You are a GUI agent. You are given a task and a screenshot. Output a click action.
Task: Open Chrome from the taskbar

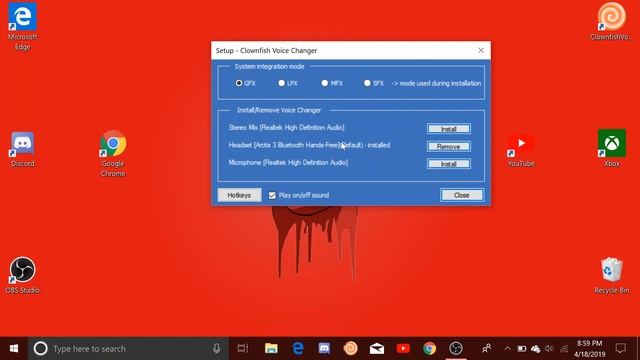(x=429, y=349)
